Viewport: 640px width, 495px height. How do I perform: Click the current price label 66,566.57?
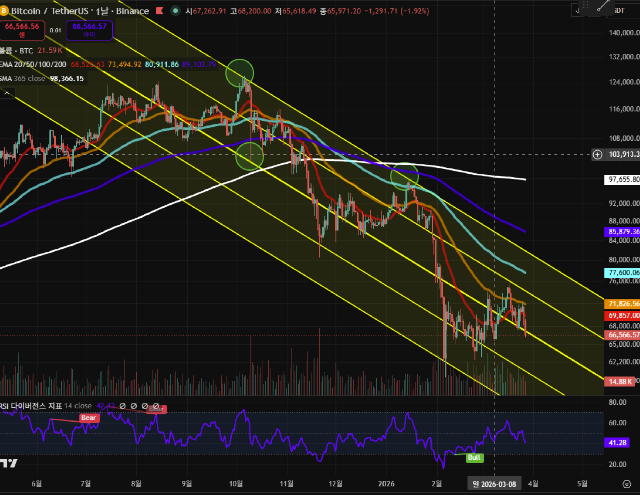pos(622,335)
